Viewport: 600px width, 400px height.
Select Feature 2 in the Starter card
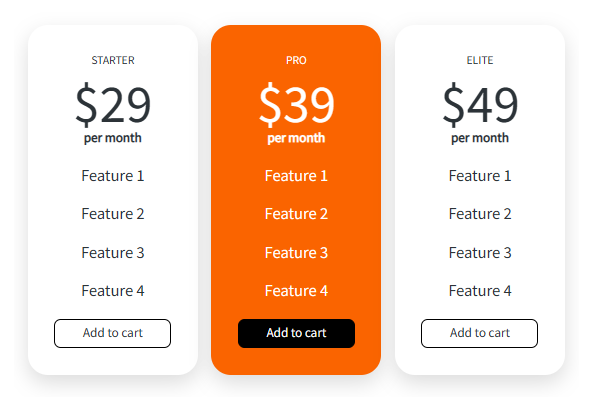point(113,214)
